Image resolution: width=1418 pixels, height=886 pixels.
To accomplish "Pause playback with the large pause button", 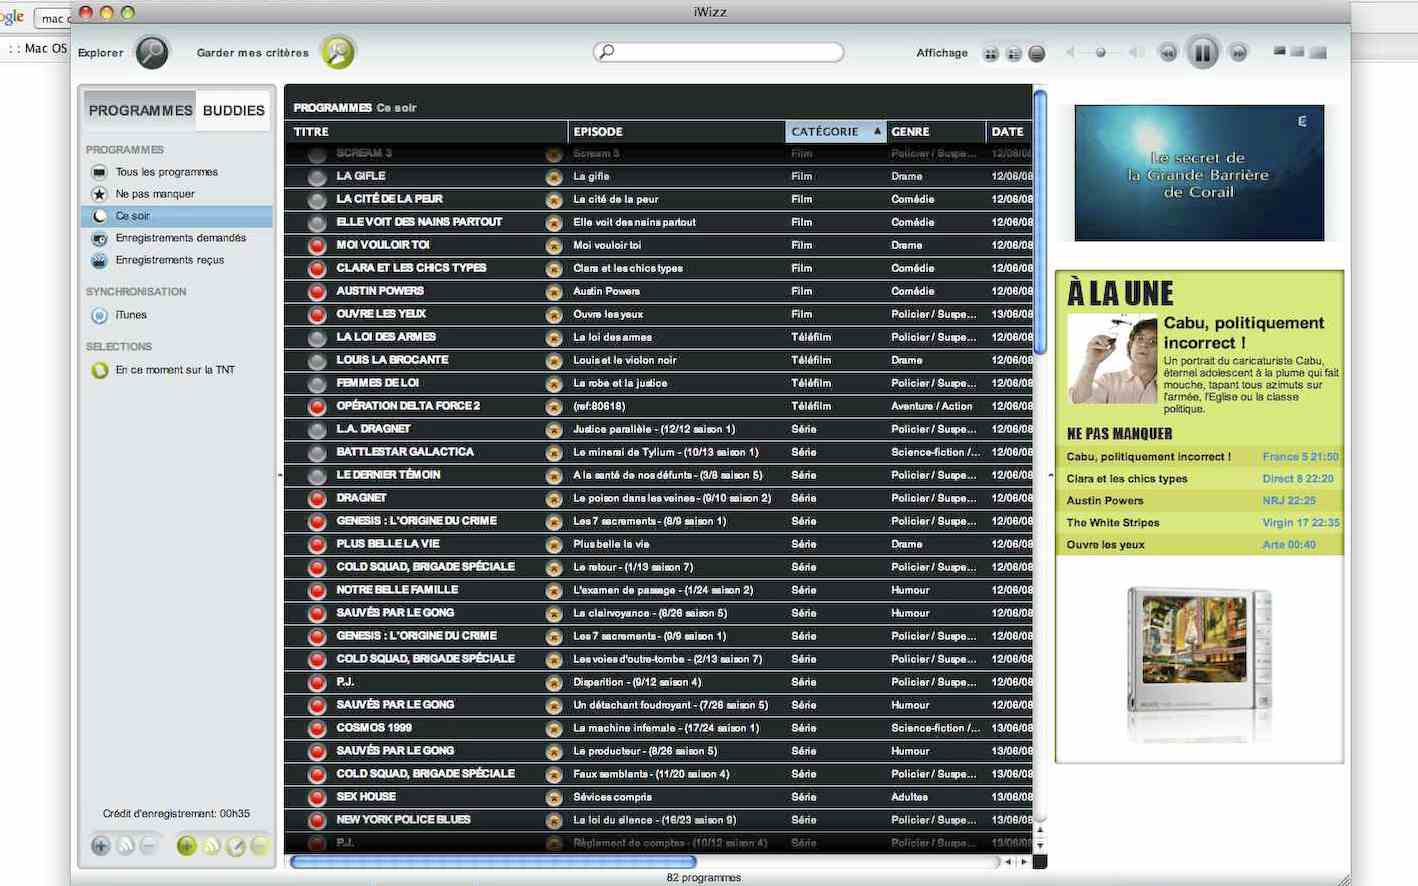I will click(x=1203, y=52).
